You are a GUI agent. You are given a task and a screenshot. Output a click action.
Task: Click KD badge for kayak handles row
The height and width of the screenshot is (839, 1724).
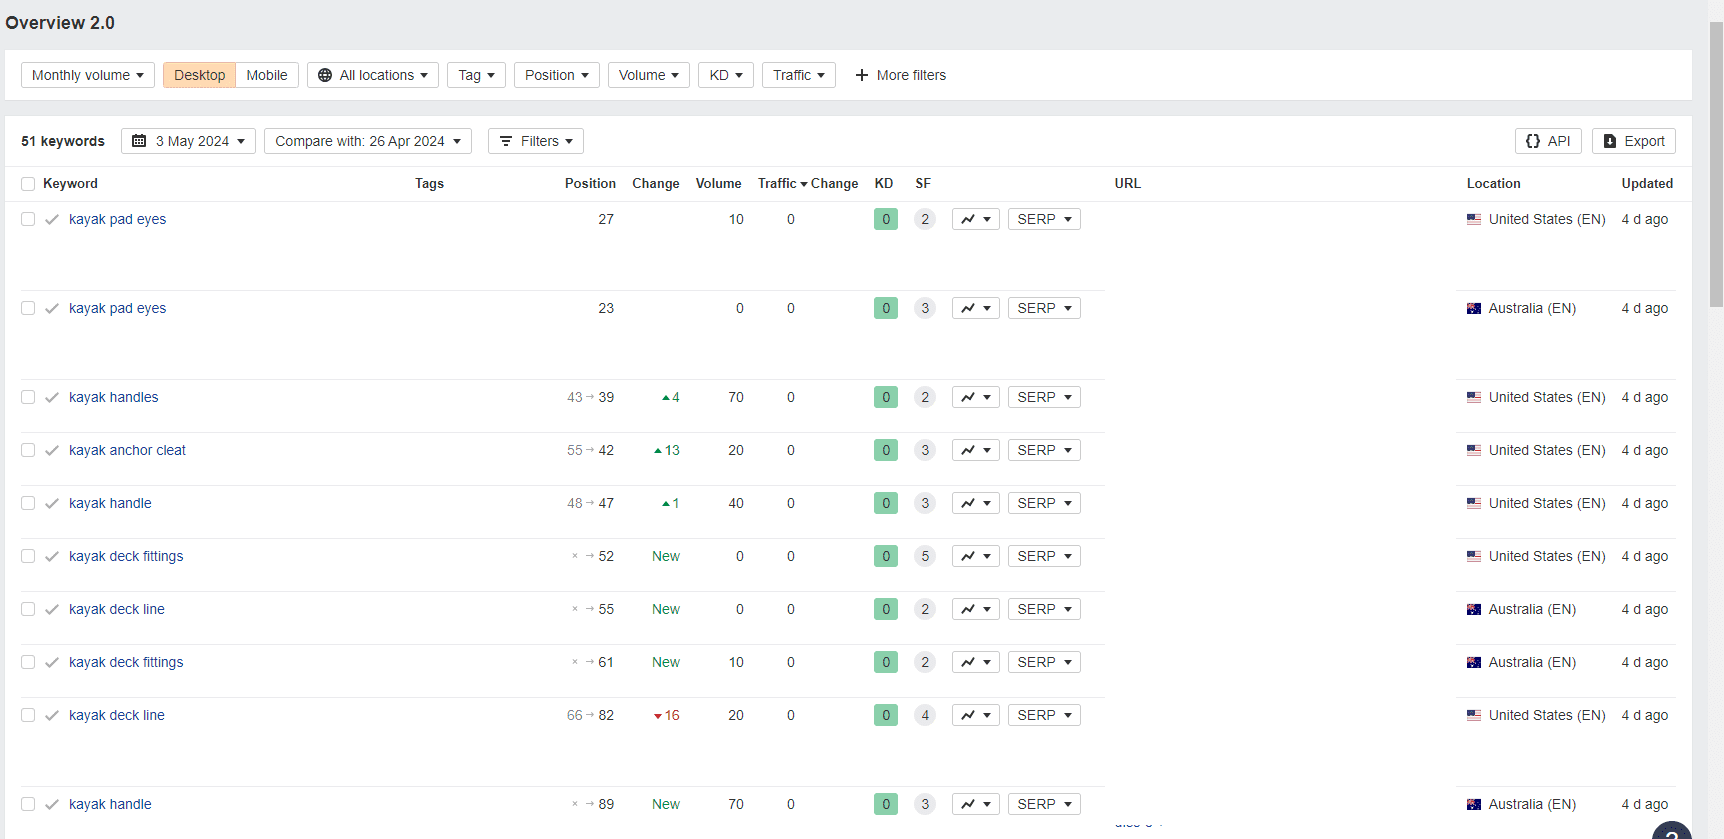click(886, 397)
